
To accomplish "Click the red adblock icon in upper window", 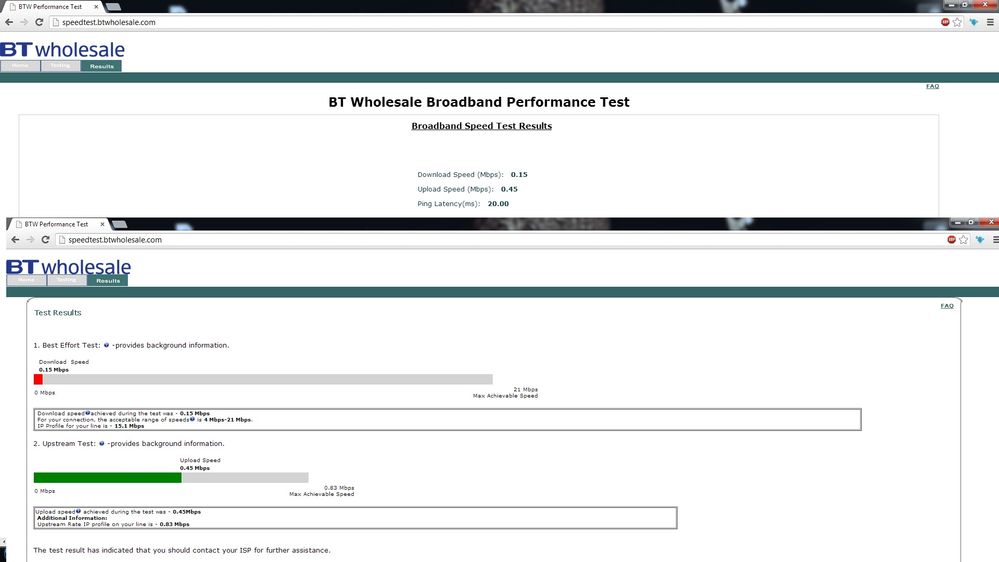I will click(x=945, y=22).
